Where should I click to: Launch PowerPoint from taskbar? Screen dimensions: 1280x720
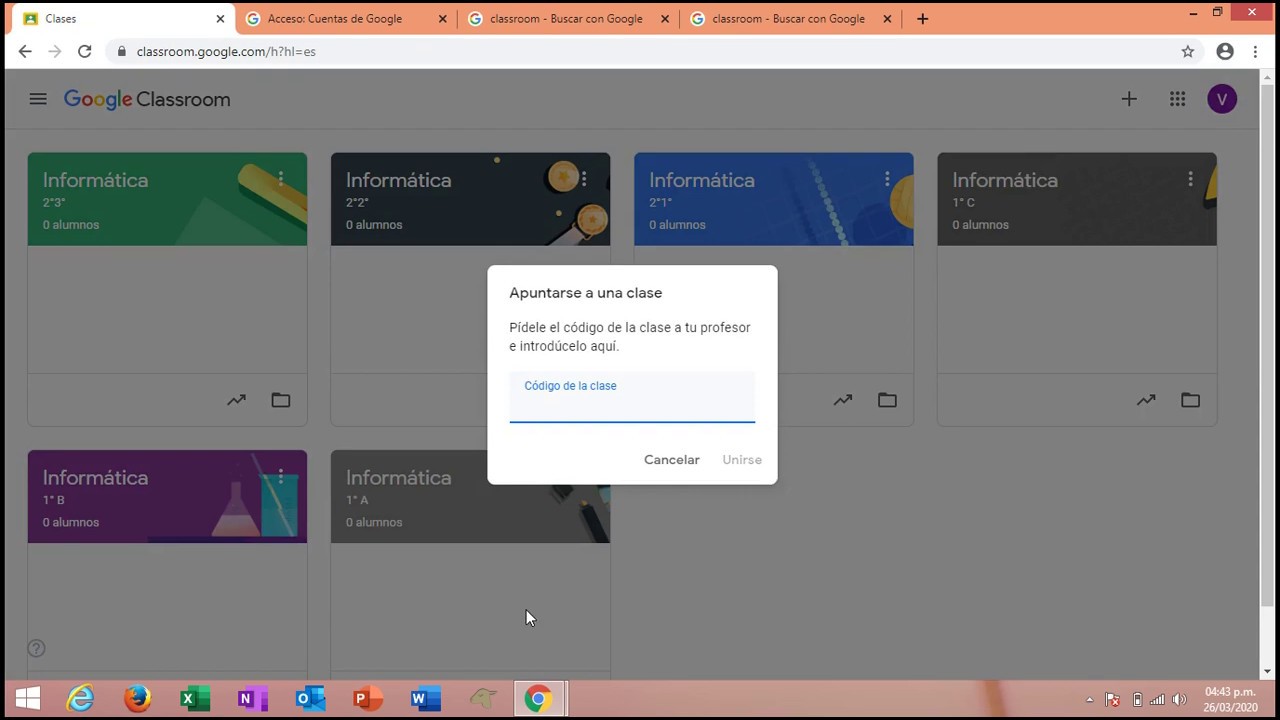pos(367,699)
